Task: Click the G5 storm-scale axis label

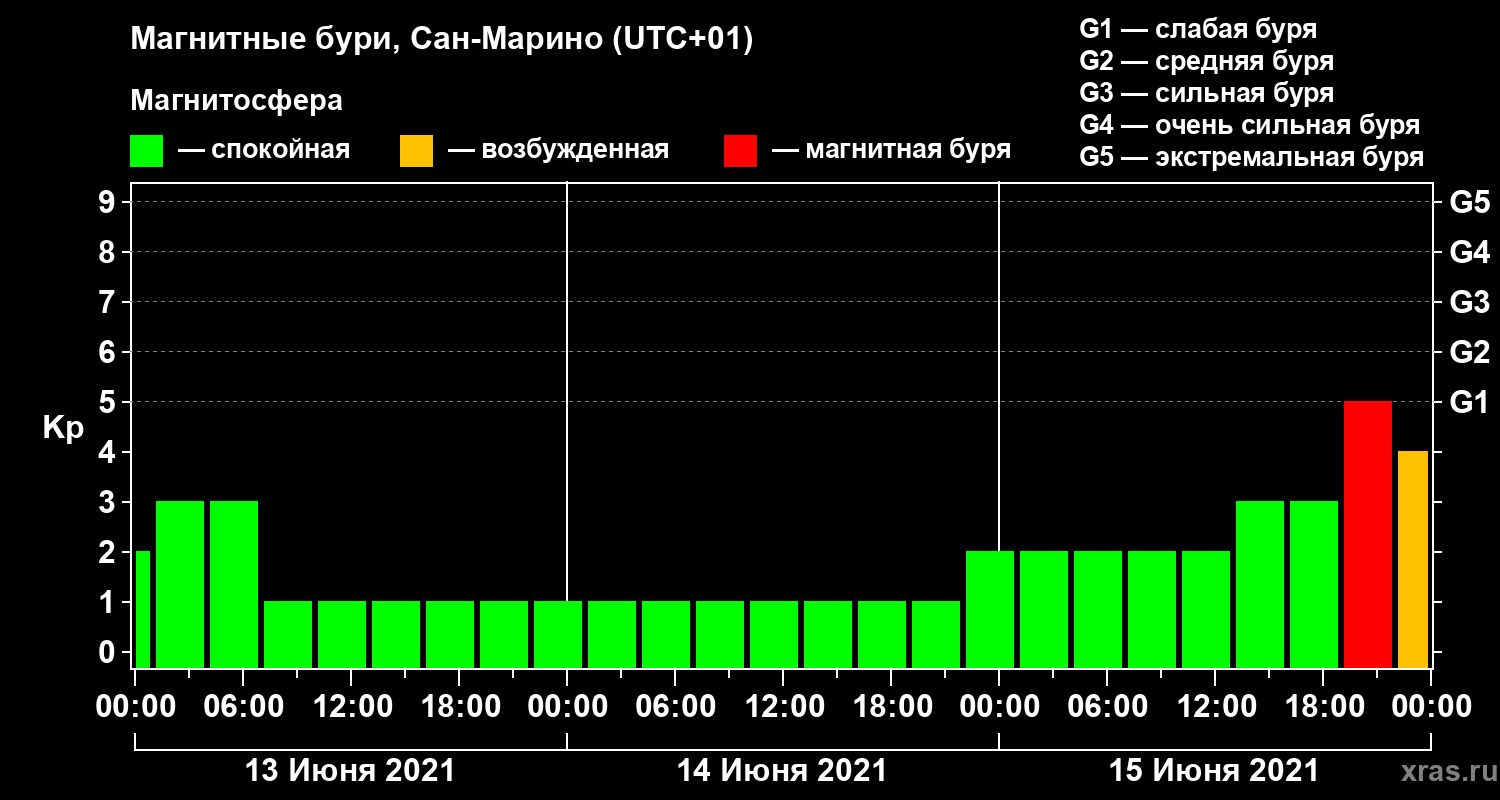Action: pos(1469,202)
